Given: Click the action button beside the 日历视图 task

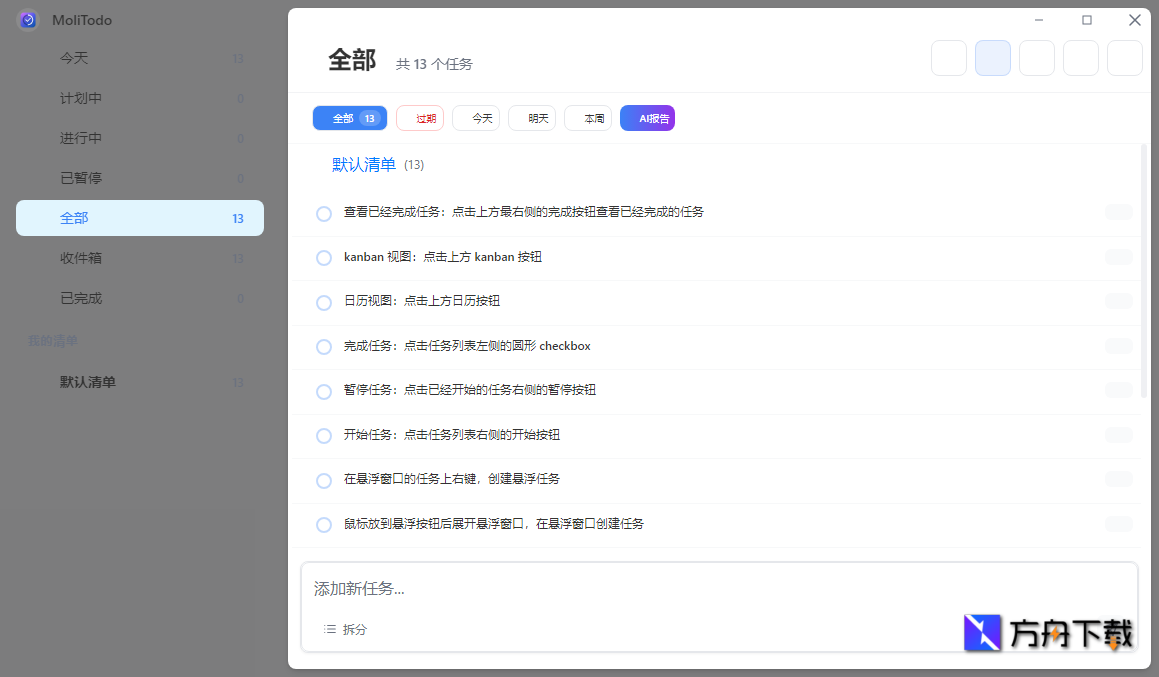Looking at the screenshot, I should coord(1117,301).
